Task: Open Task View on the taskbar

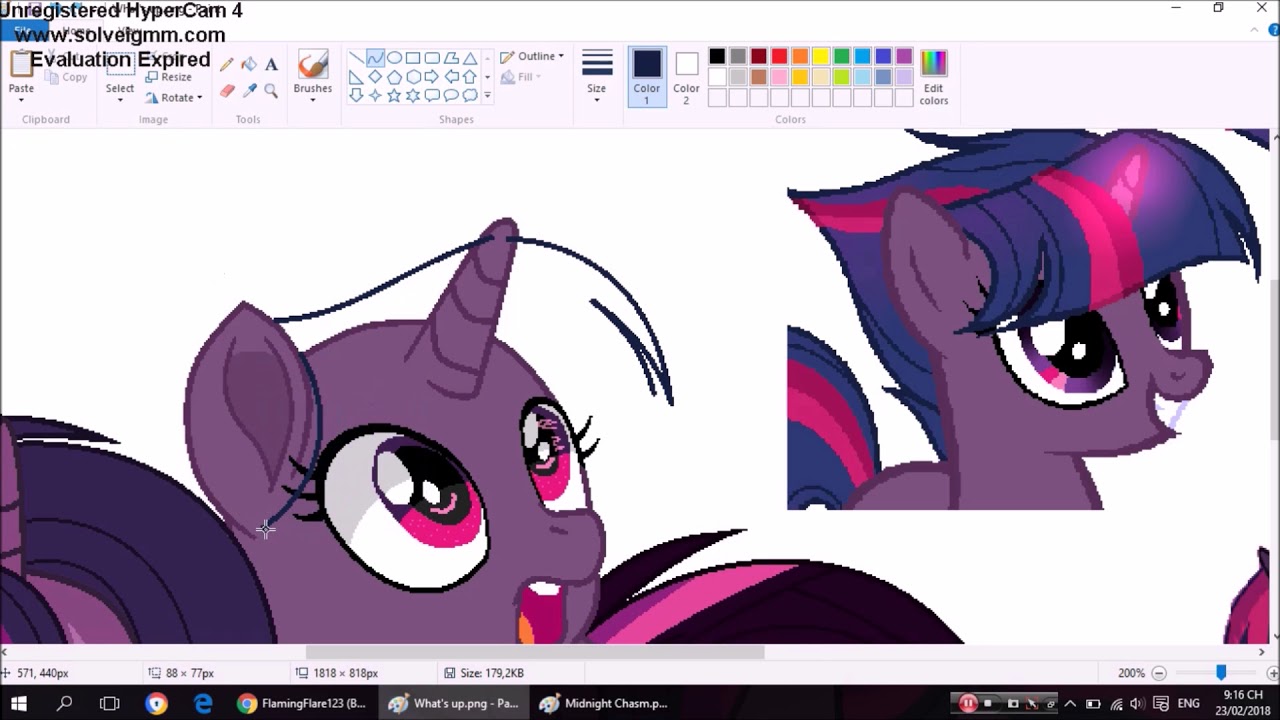Action: (x=110, y=703)
